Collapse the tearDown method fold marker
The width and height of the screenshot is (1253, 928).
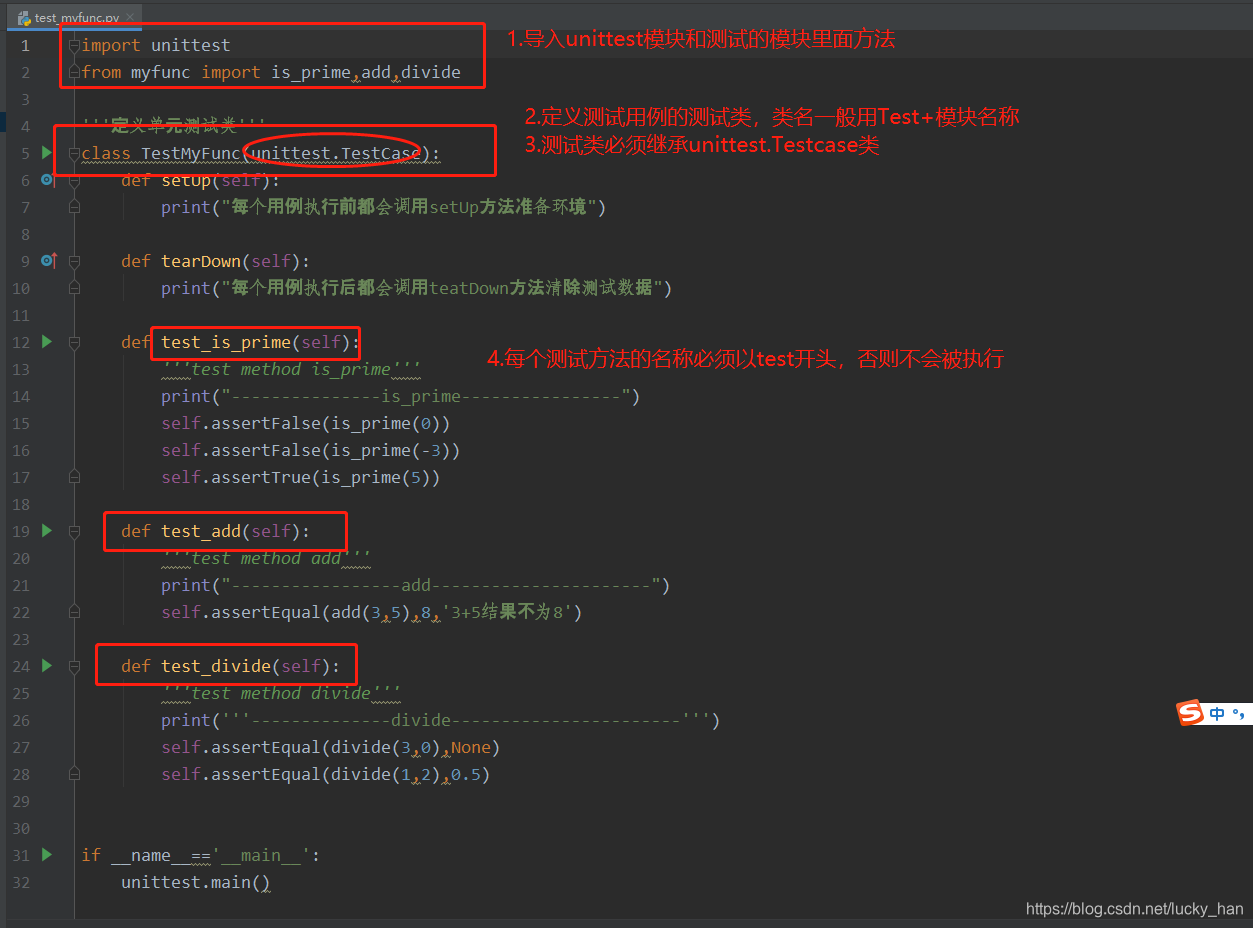pos(74,261)
